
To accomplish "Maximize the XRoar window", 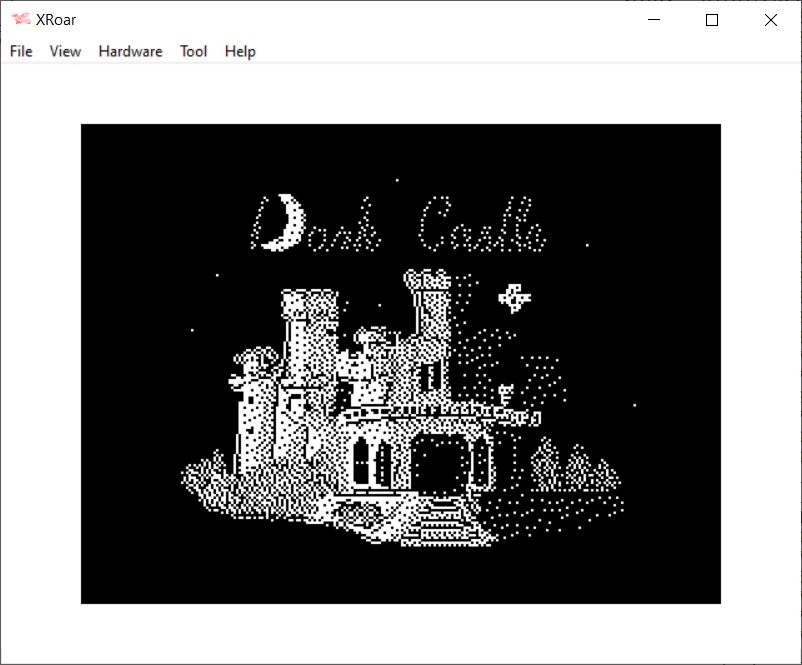I will click(712, 20).
